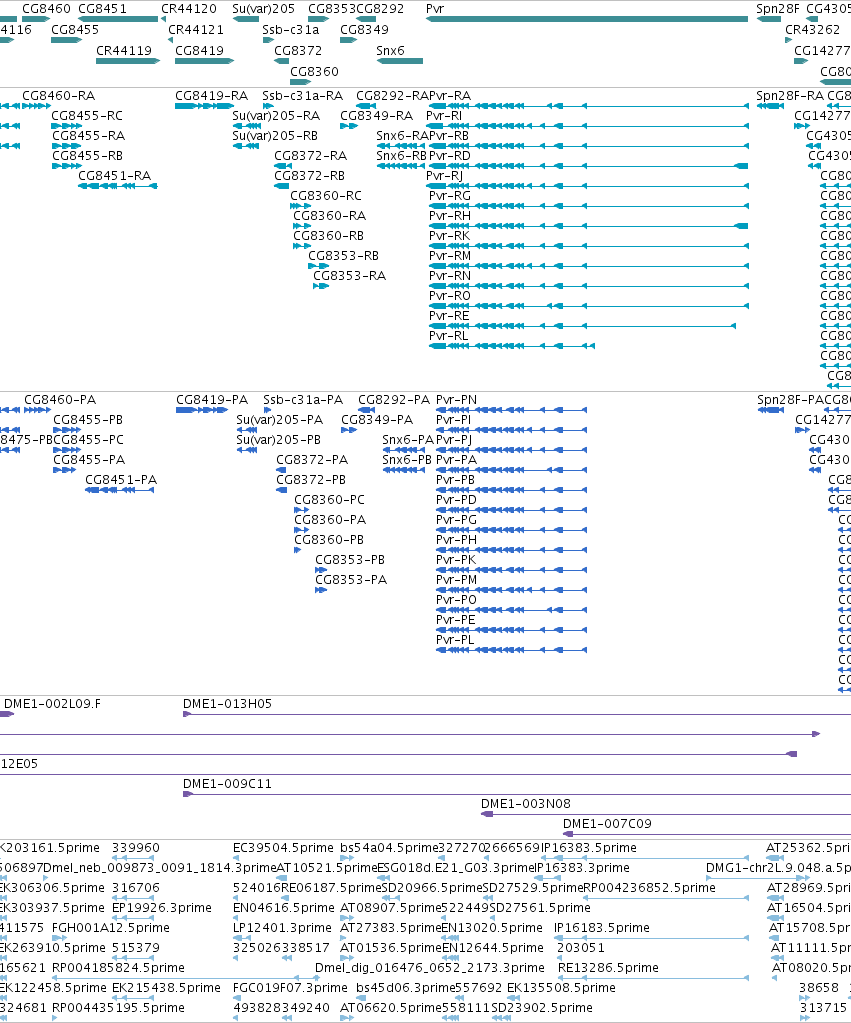Select protein CG8419-PA
This screenshot has height=1023, width=851.
pos(212,400)
